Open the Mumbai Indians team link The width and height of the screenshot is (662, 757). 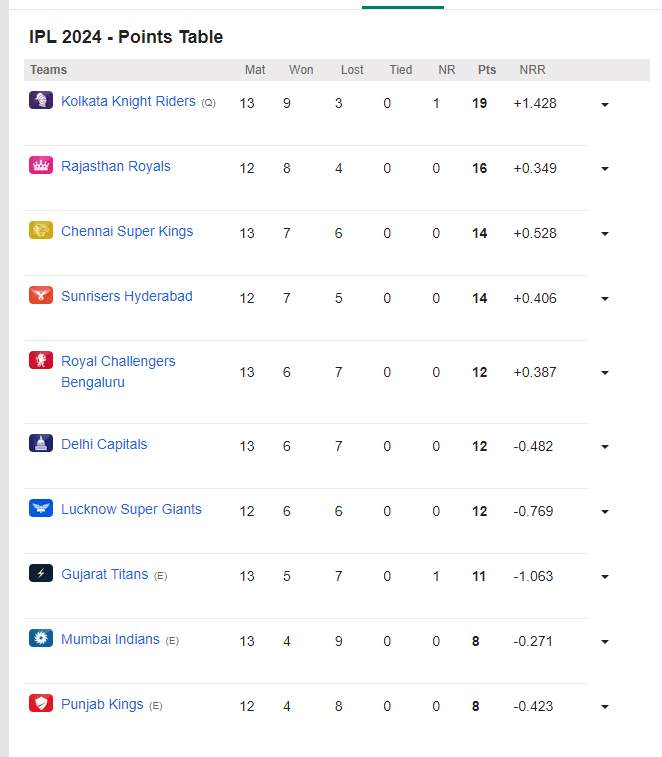[x=110, y=639]
